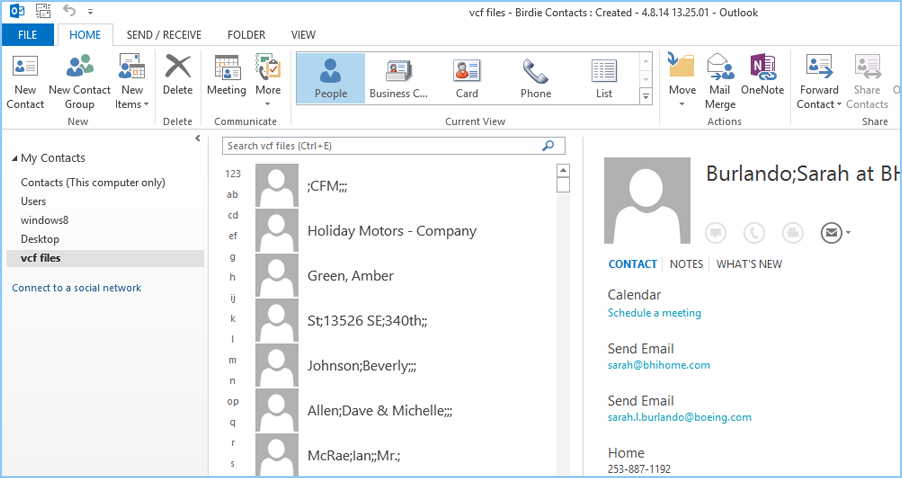Select contact ;CFM;;;
This screenshot has width=902, height=478.
[404, 186]
